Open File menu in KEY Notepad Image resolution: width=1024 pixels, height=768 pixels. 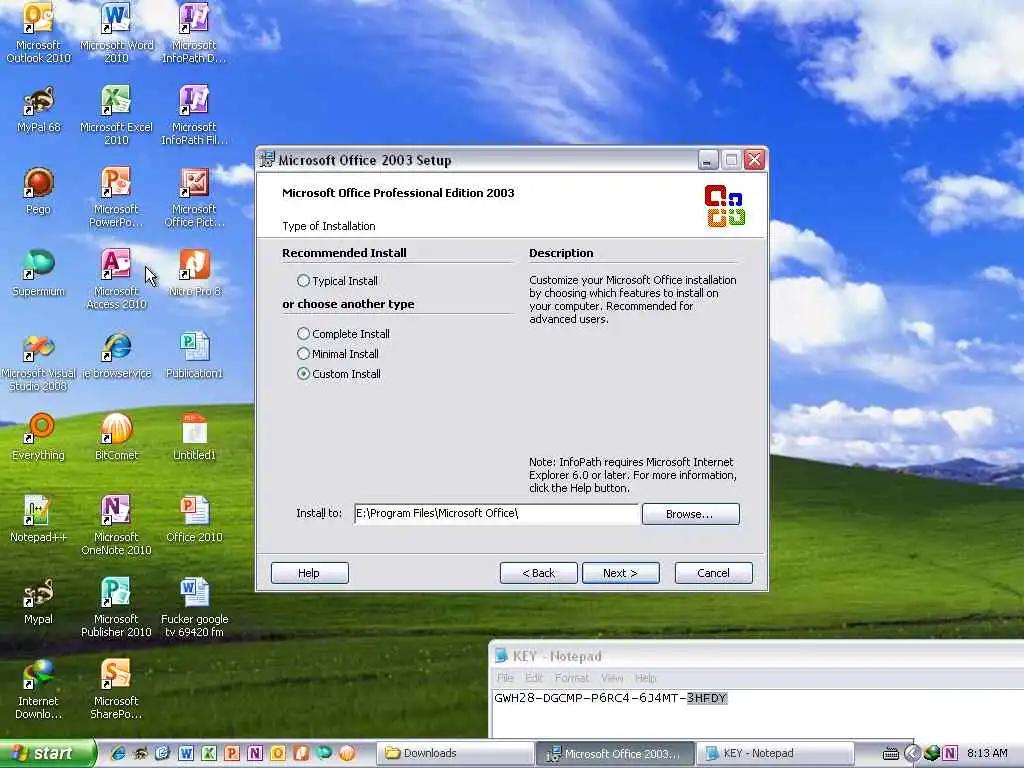pyautogui.click(x=505, y=678)
